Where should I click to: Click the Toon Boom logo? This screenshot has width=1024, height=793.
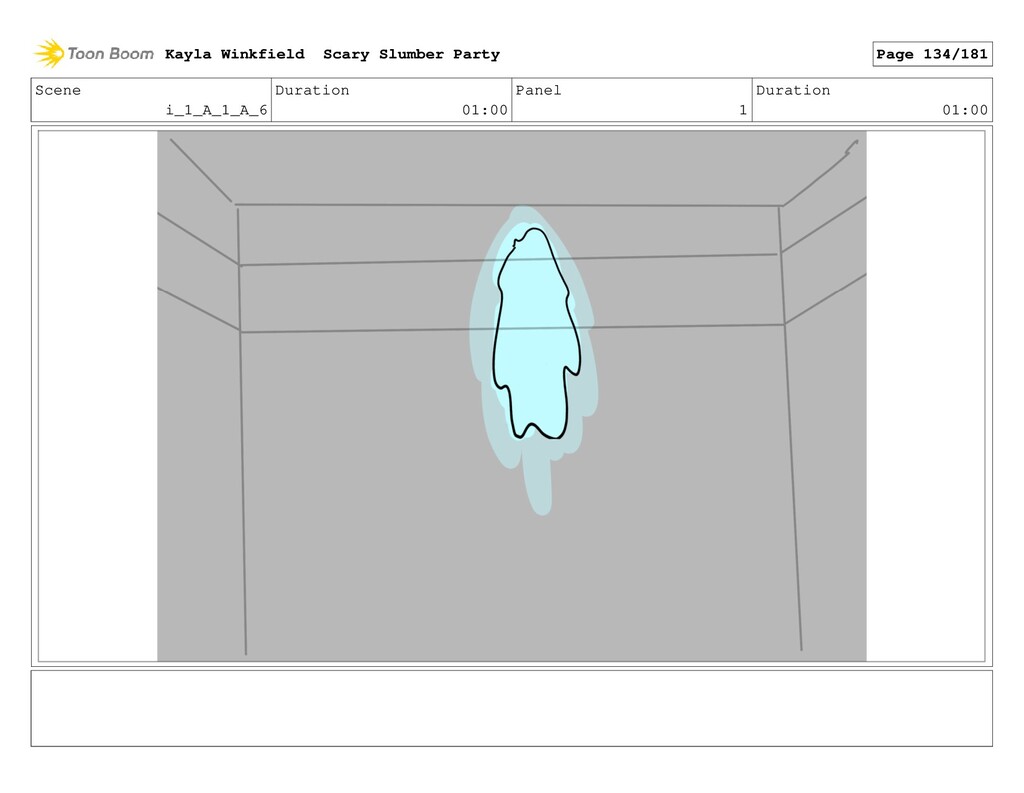(x=94, y=54)
